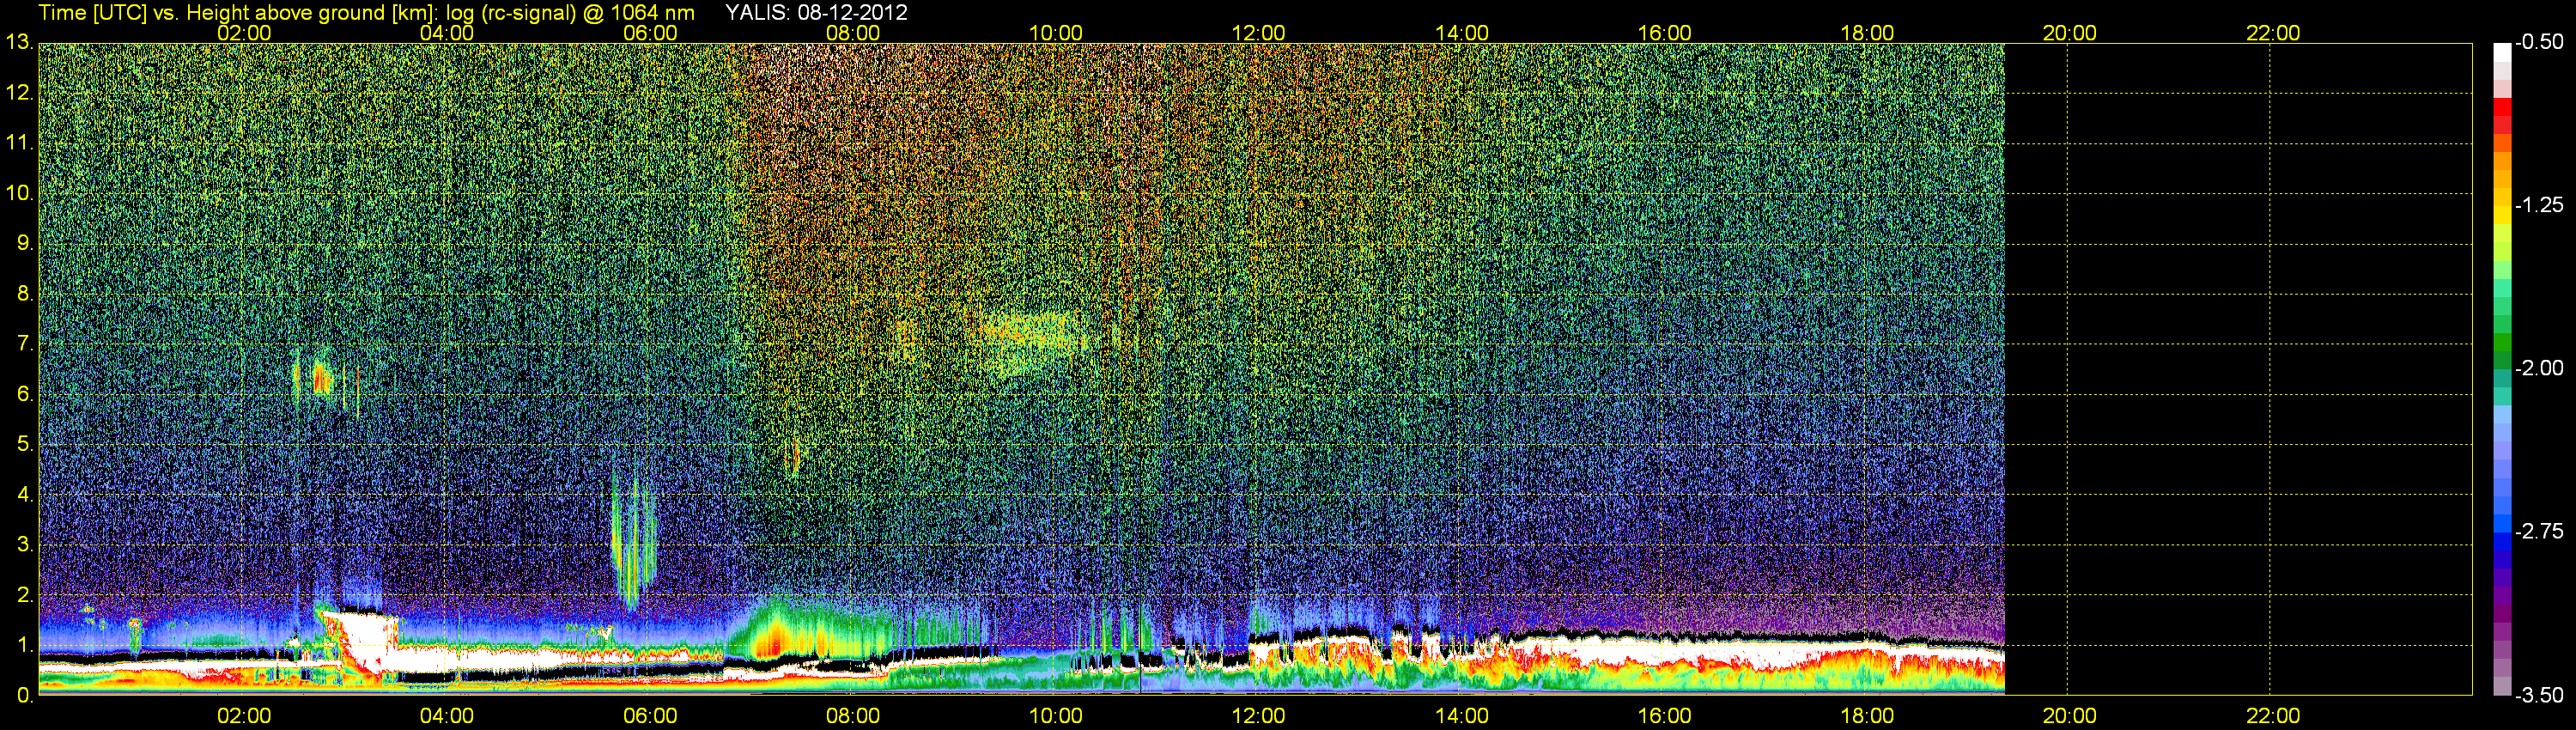
Task: Click the bottom axis 12:00 time label
Action: click(x=1258, y=716)
